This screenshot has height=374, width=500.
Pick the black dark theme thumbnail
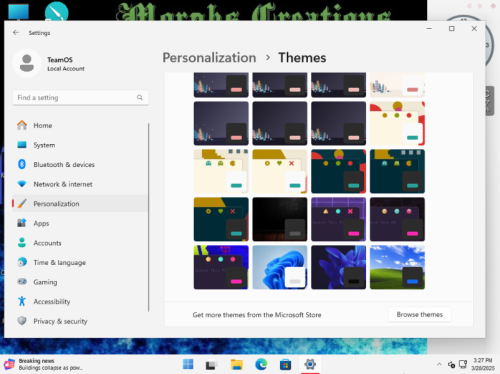click(280, 219)
